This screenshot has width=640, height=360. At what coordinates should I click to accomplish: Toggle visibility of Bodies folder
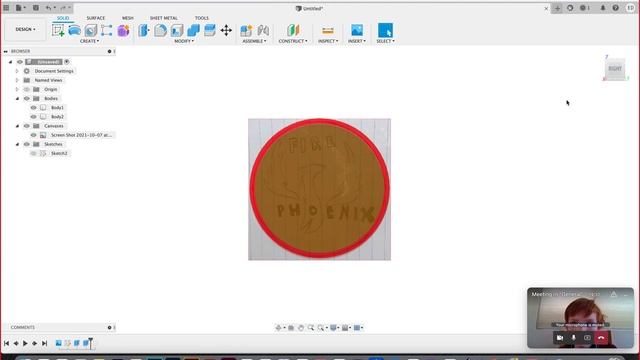(x=27, y=98)
